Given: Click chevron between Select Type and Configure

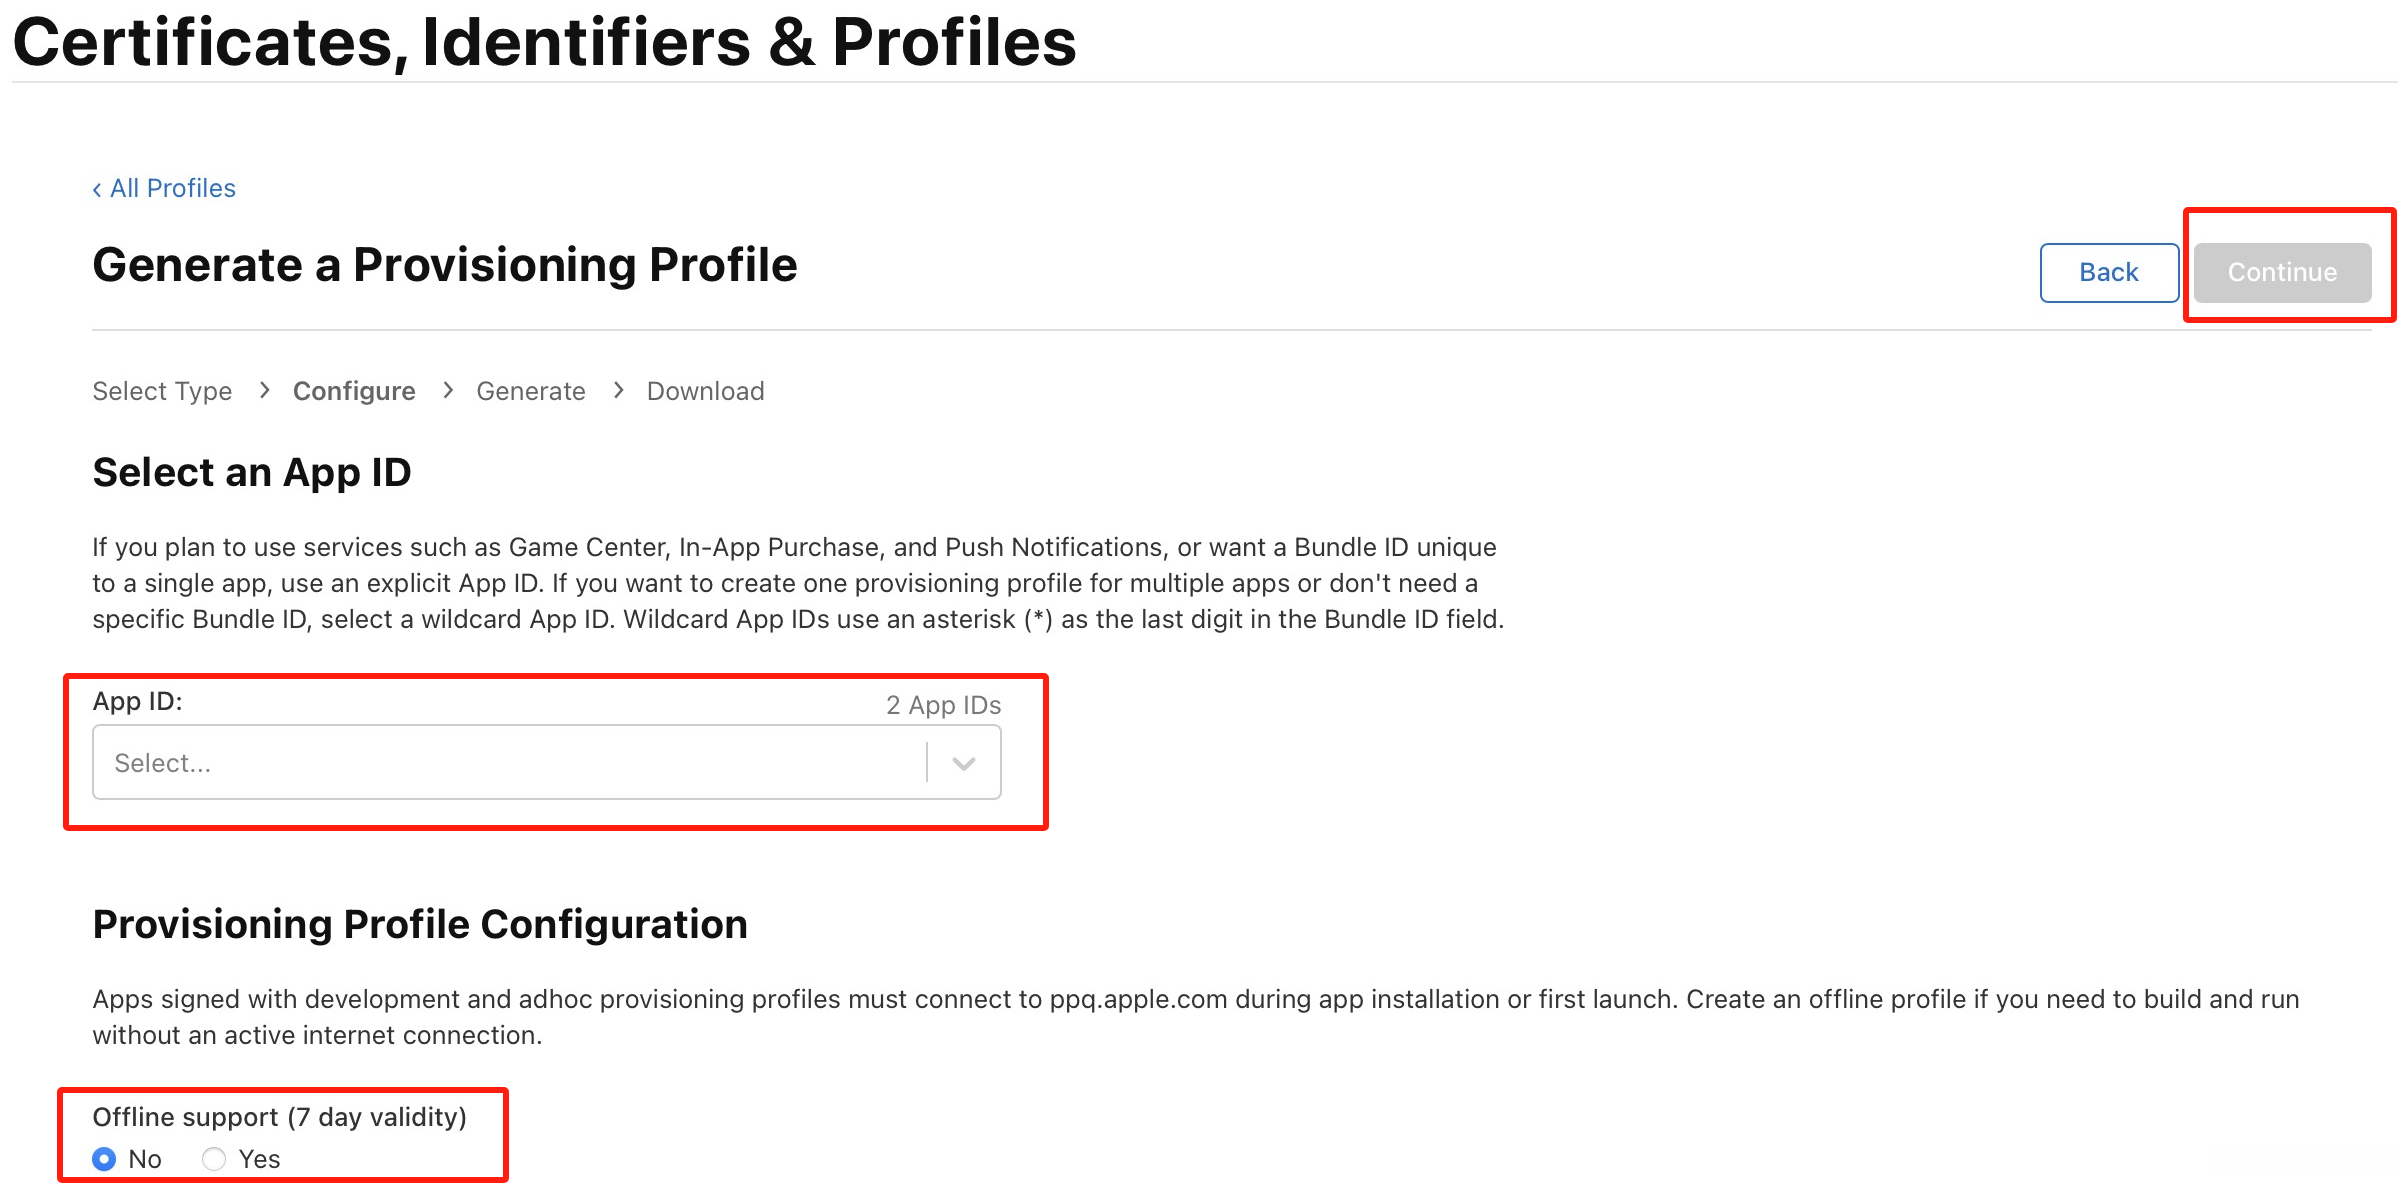Looking at the screenshot, I should coord(264,390).
